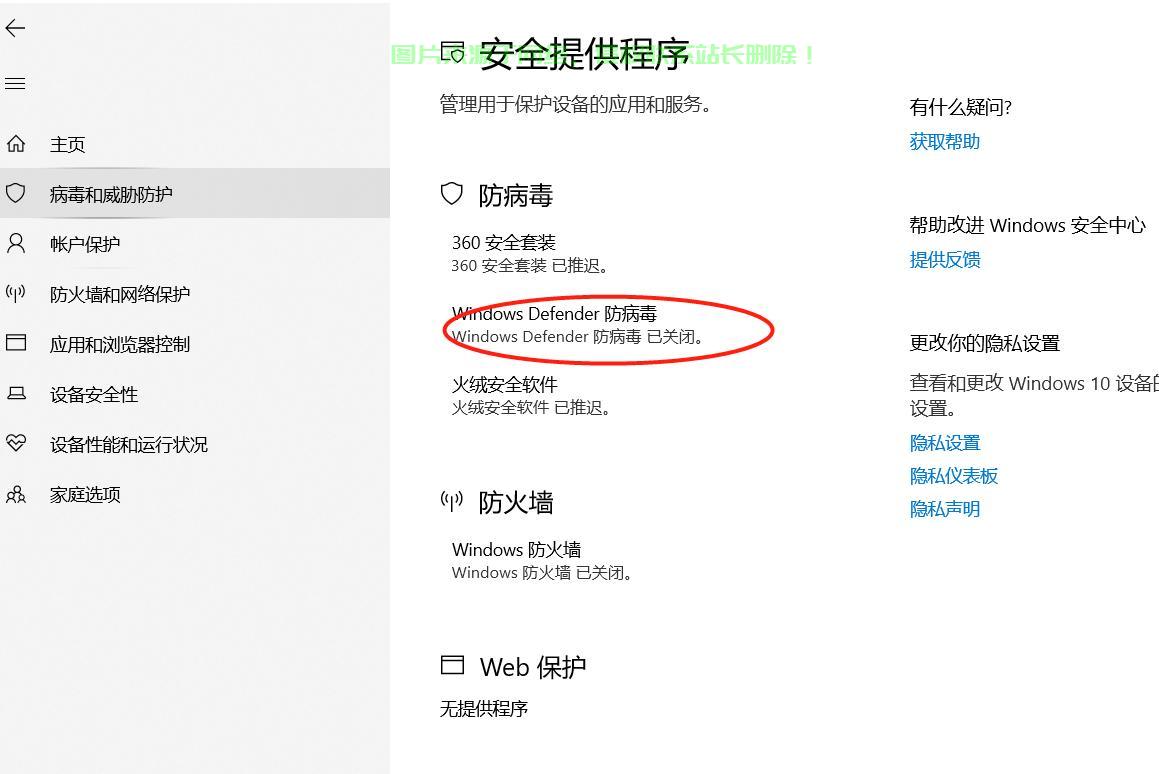Open the 隐私仪表板 link
1159x774 pixels.
click(x=954, y=475)
